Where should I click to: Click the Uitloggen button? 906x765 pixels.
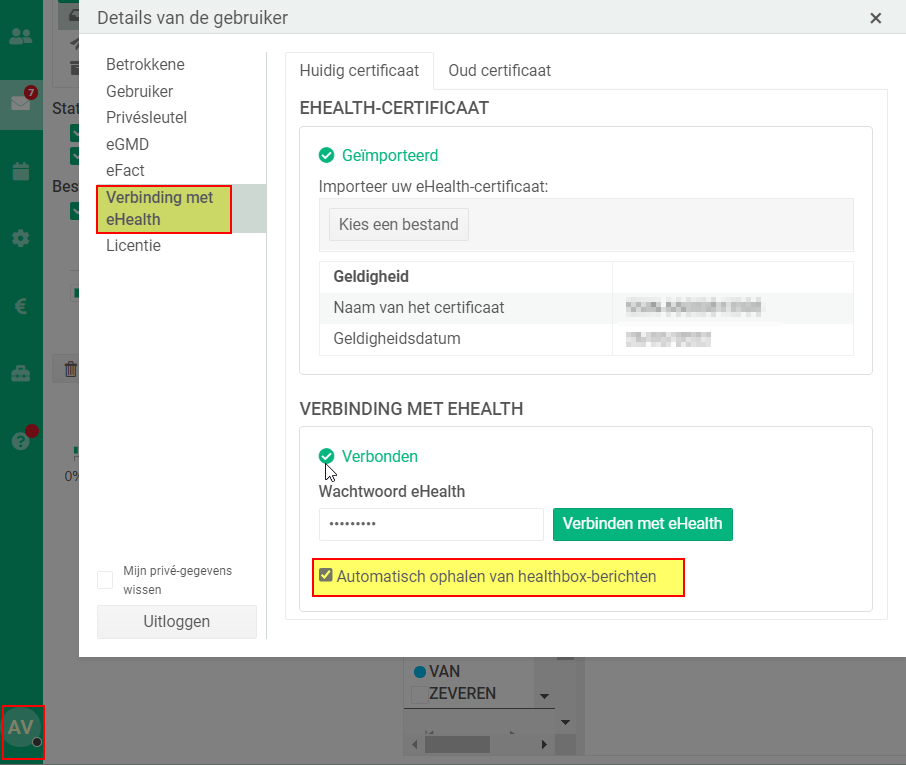(x=176, y=621)
